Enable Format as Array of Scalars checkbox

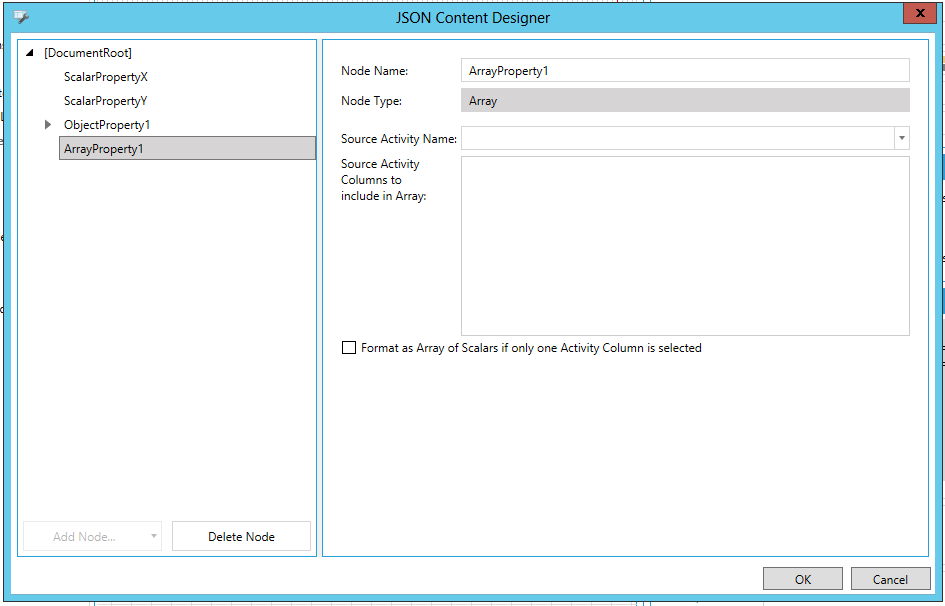pyautogui.click(x=349, y=348)
